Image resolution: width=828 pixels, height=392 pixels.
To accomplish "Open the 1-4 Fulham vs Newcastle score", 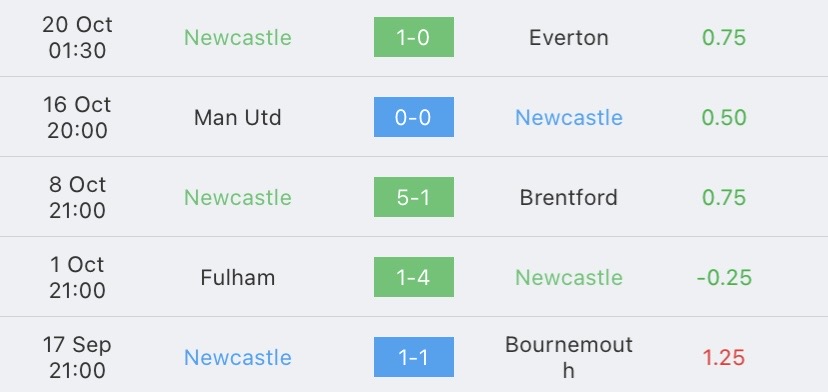I will (413, 277).
